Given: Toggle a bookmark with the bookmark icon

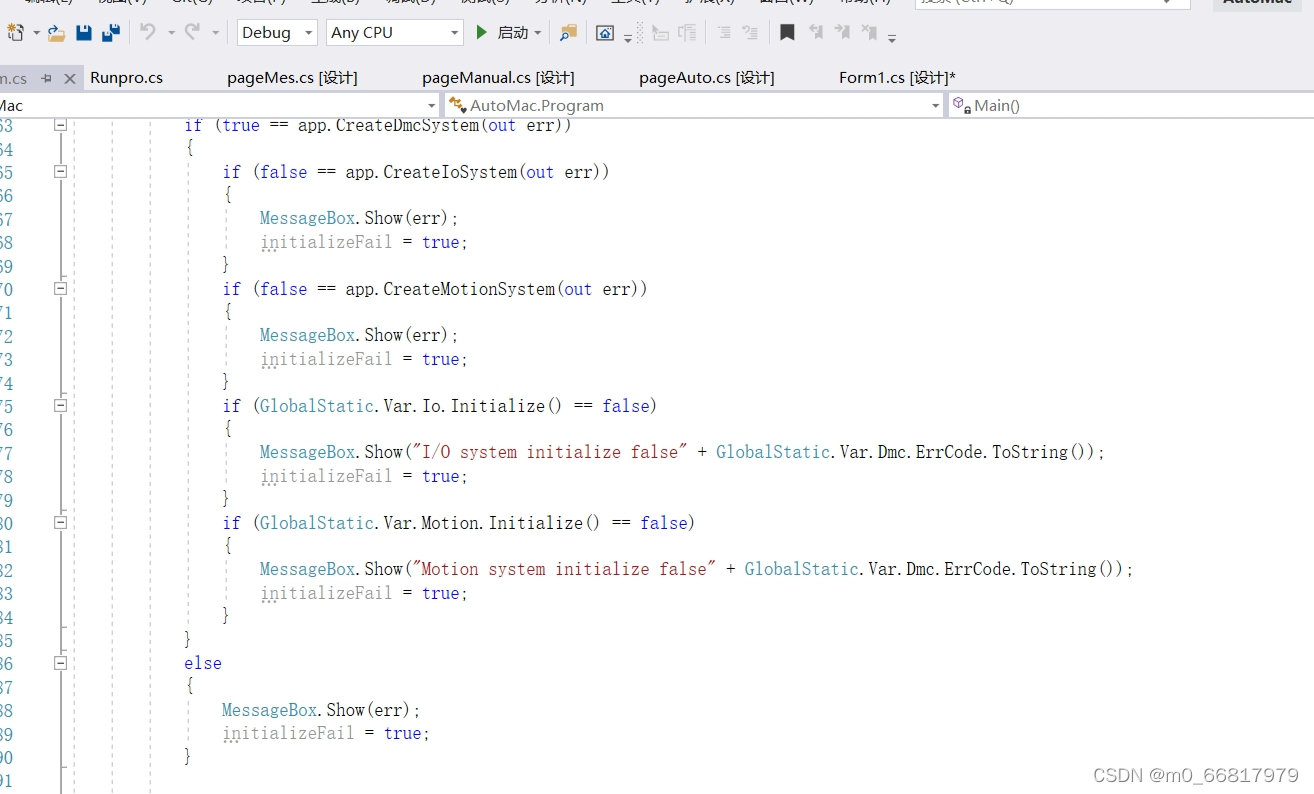Looking at the screenshot, I should [x=787, y=33].
